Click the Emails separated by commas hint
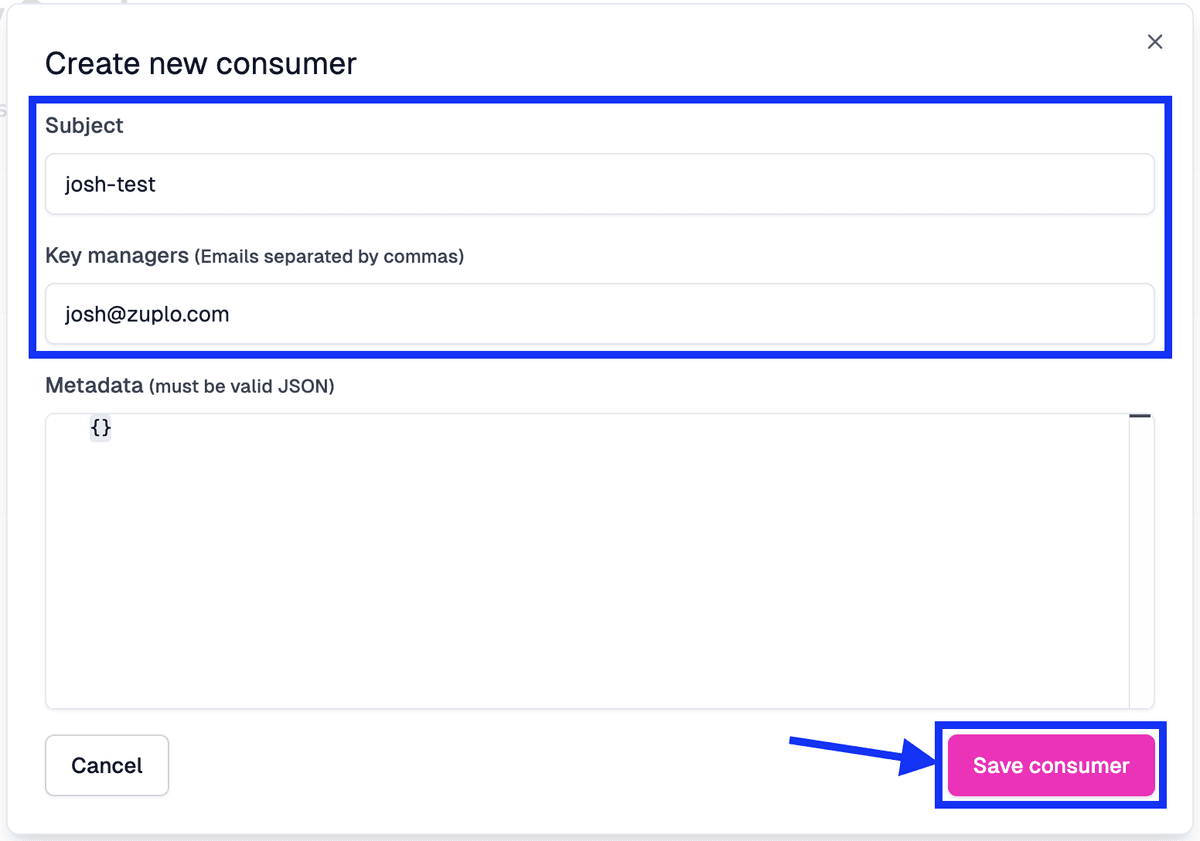The width and height of the screenshot is (1200, 841). (331, 257)
